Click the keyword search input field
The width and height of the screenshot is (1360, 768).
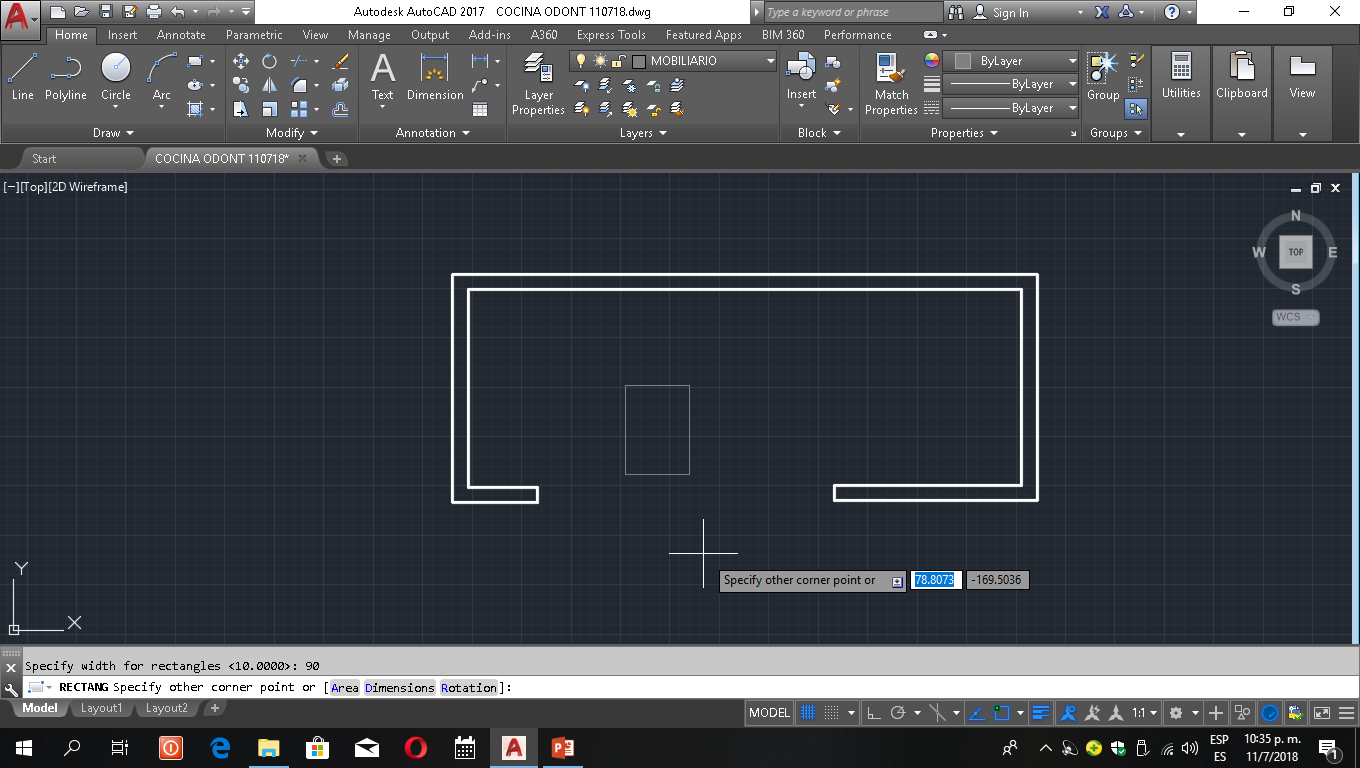(853, 12)
